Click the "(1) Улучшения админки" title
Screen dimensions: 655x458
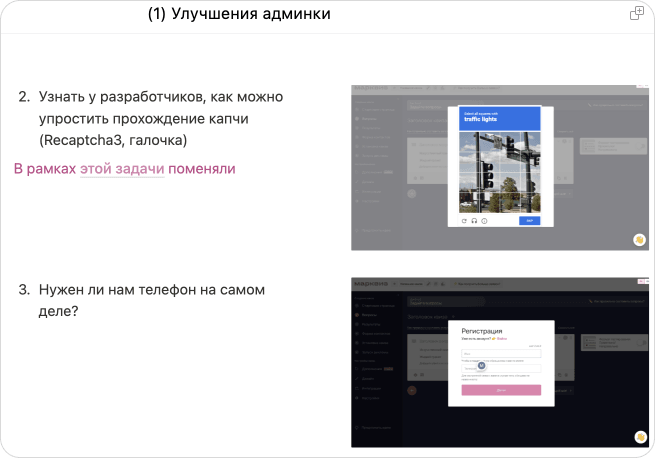pyautogui.click(x=239, y=14)
